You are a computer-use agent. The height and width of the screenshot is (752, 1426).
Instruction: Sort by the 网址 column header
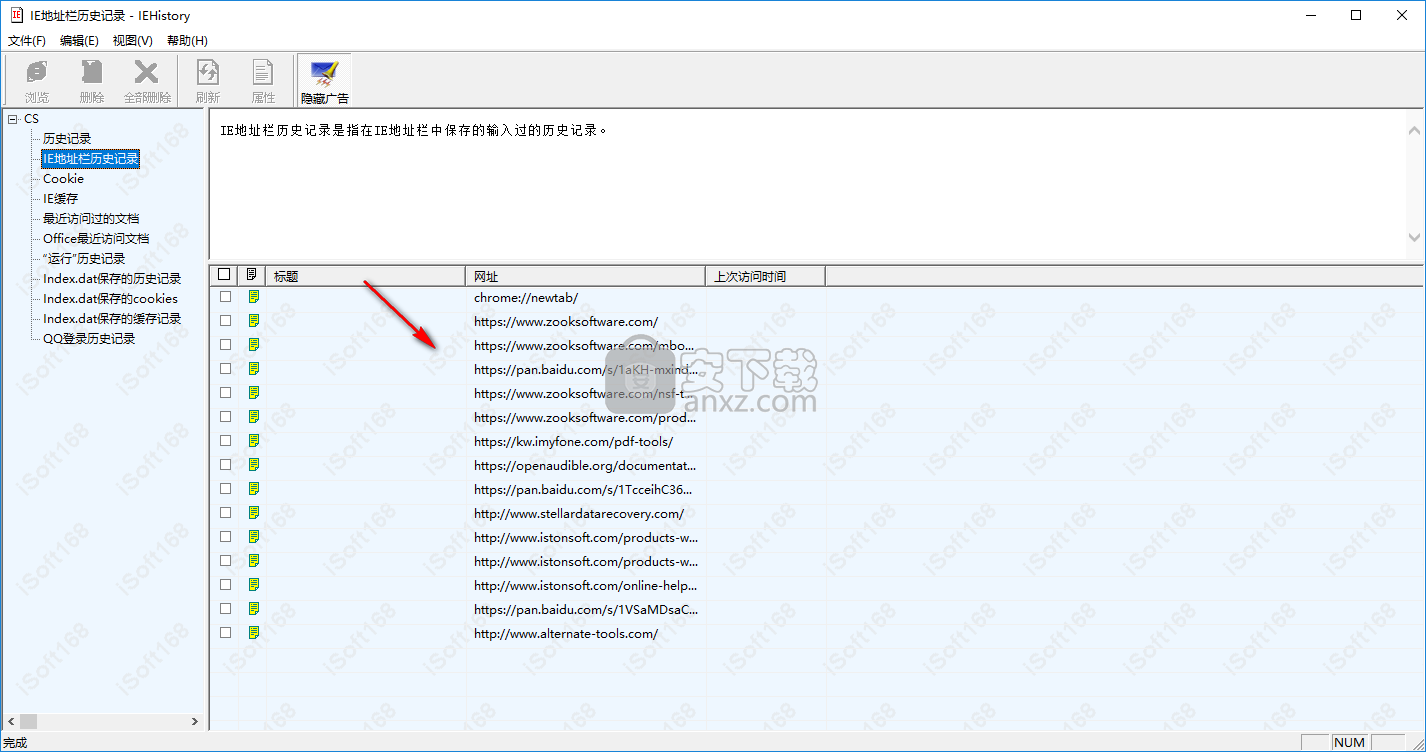[586, 276]
